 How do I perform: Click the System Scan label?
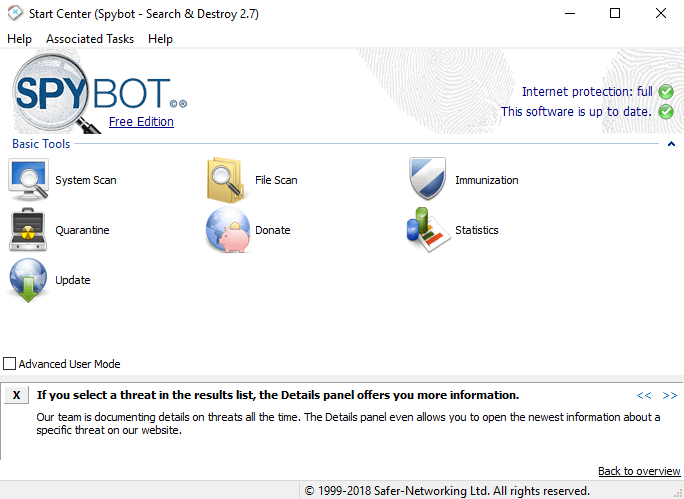pyautogui.click(x=86, y=180)
